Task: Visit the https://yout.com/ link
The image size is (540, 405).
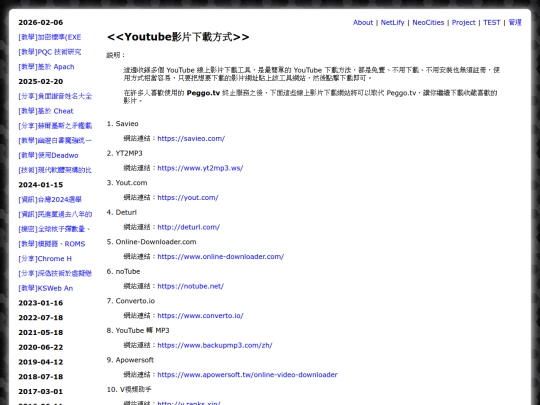Action: click(188, 198)
